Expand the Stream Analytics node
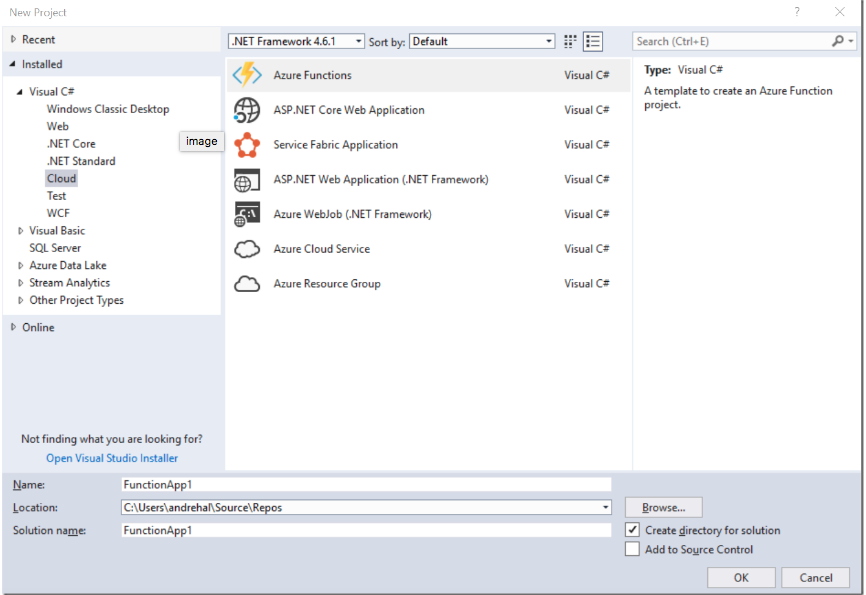This screenshot has width=866, height=595. [x=20, y=283]
